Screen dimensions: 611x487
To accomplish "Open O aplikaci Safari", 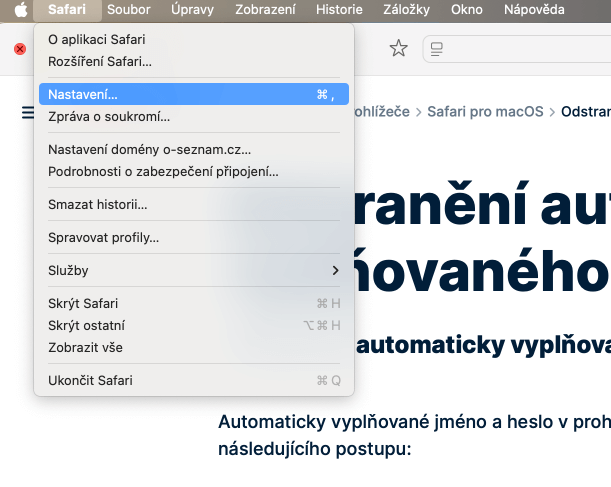I will [96, 40].
